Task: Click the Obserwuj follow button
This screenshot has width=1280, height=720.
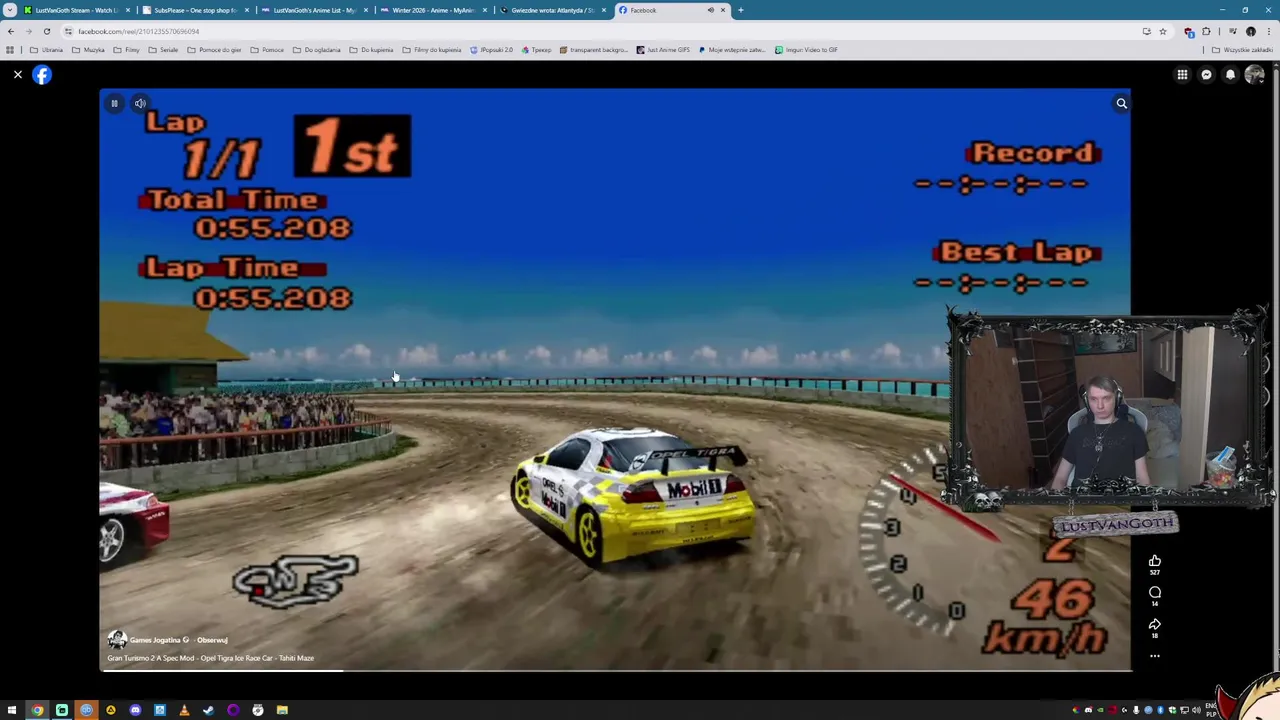Action: (x=212, y=640)
